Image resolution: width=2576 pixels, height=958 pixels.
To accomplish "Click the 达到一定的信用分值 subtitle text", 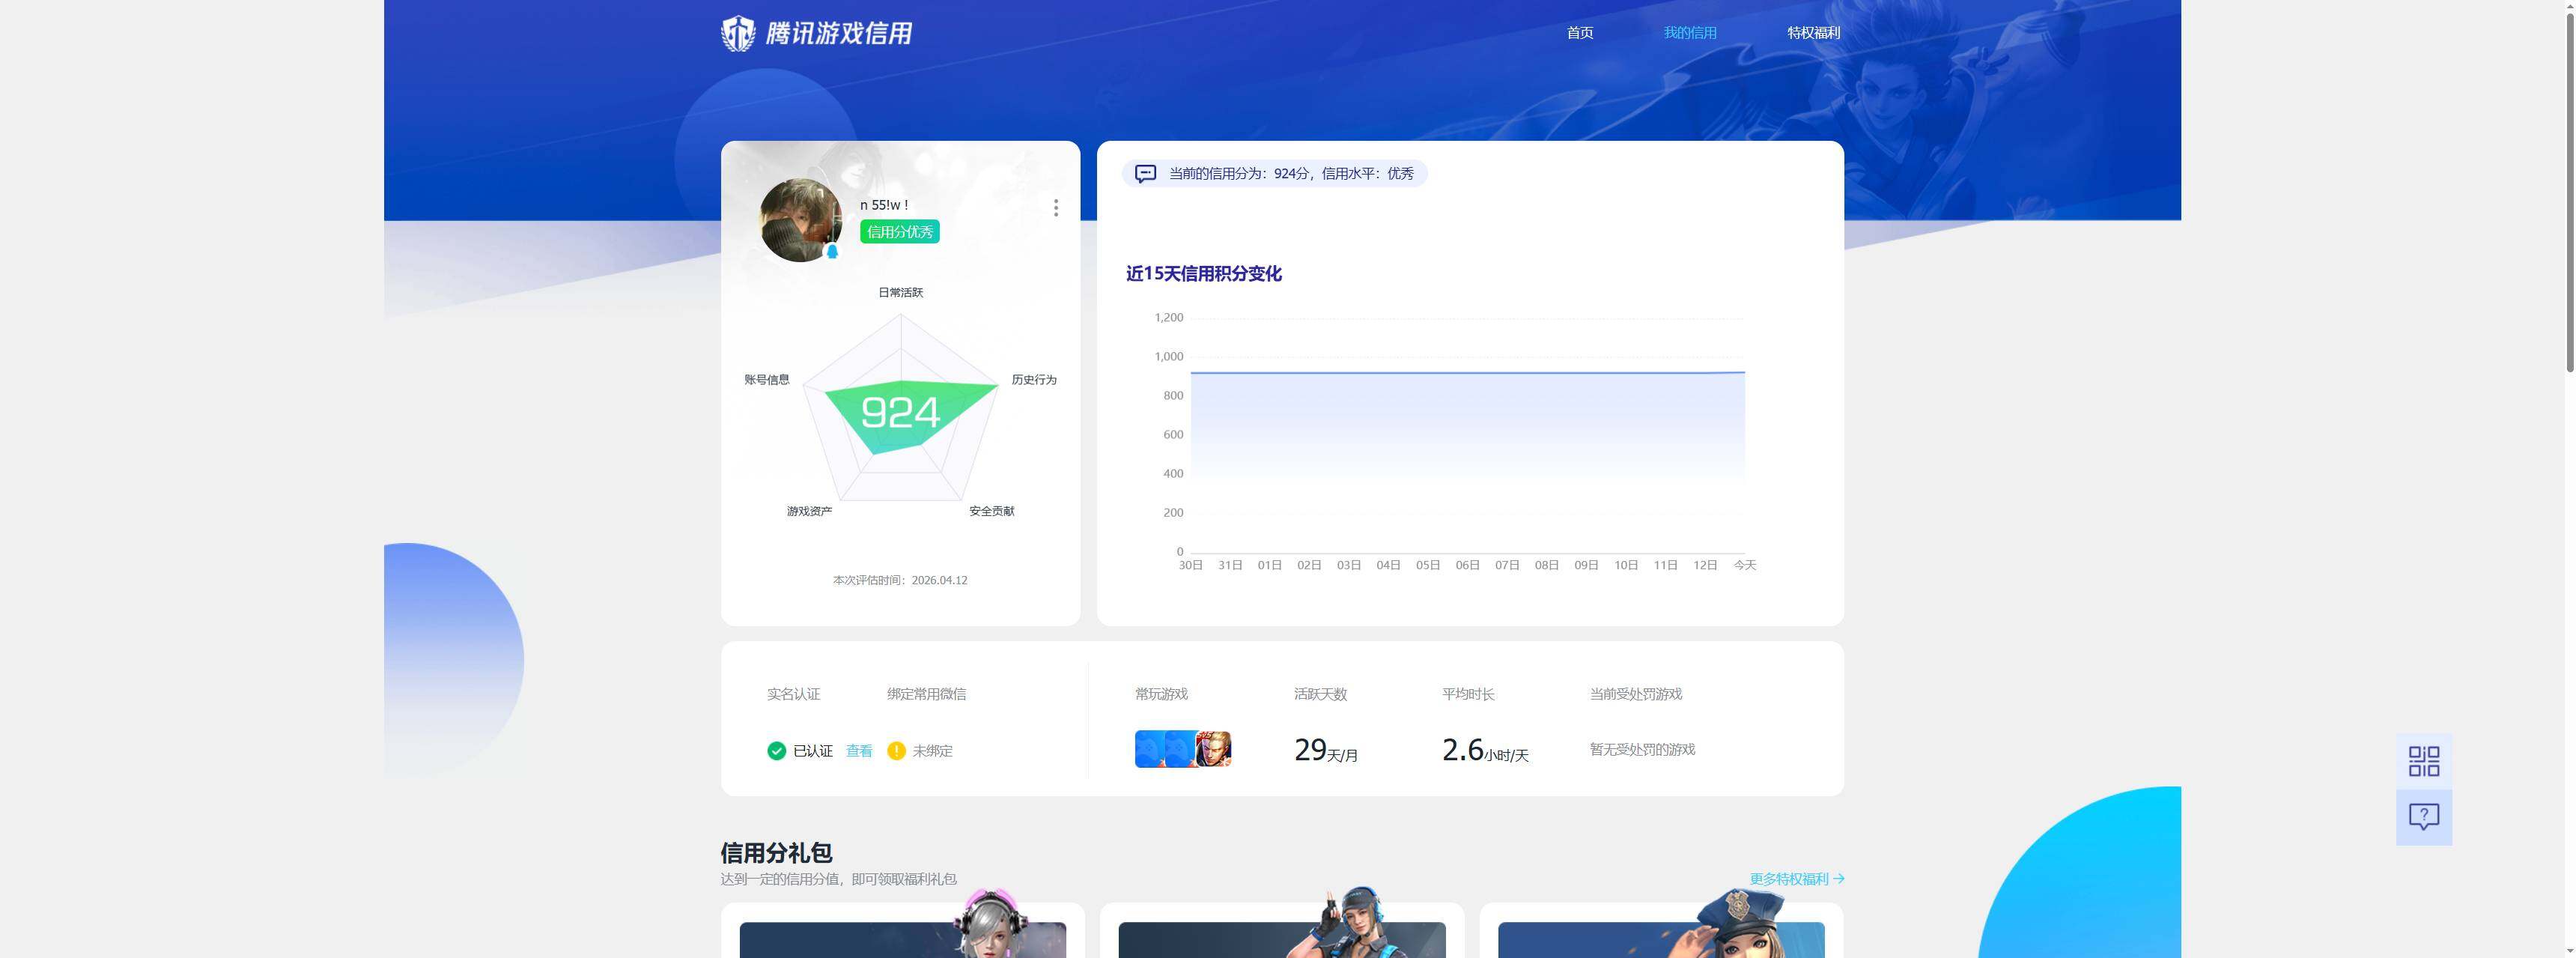I will pos(838,879).
